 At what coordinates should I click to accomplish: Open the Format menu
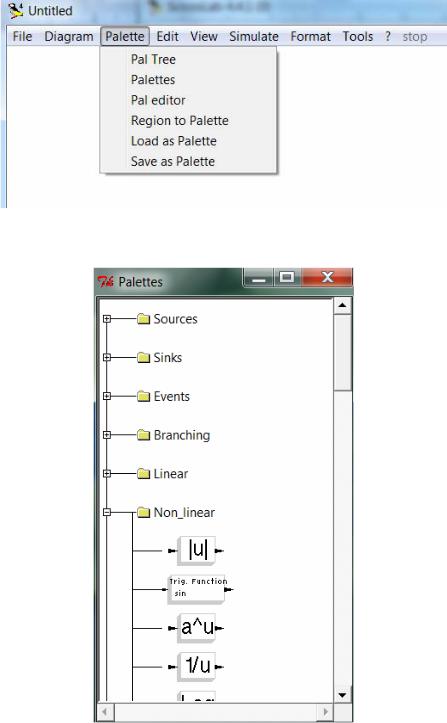310,36
